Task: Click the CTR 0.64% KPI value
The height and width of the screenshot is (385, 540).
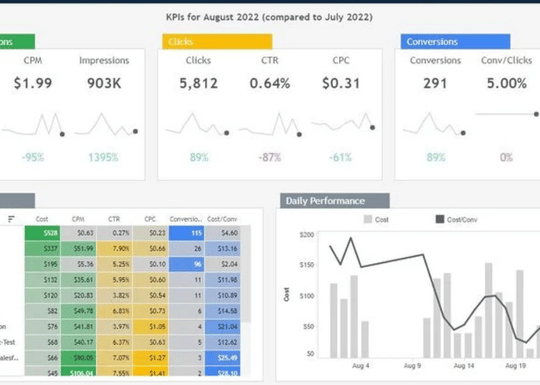Action: point(270,83)
